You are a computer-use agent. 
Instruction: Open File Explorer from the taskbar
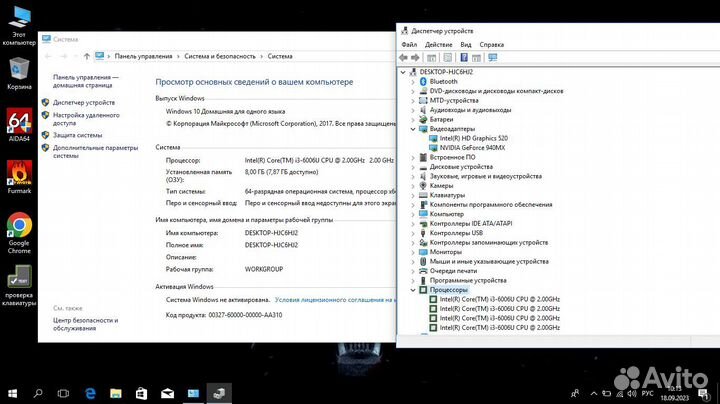pyautogui.click(x=116, y=393)
